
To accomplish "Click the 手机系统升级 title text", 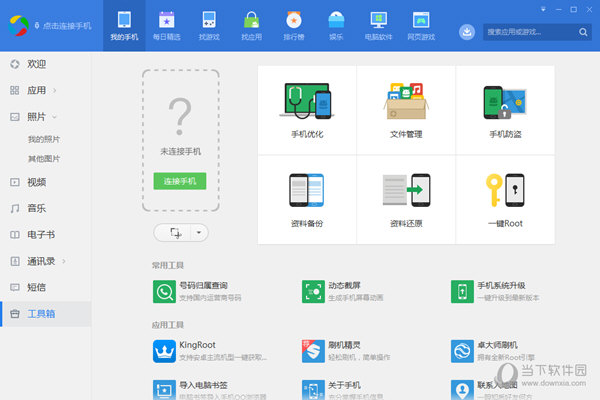I will pyautogui.click(x=501, y=286).
